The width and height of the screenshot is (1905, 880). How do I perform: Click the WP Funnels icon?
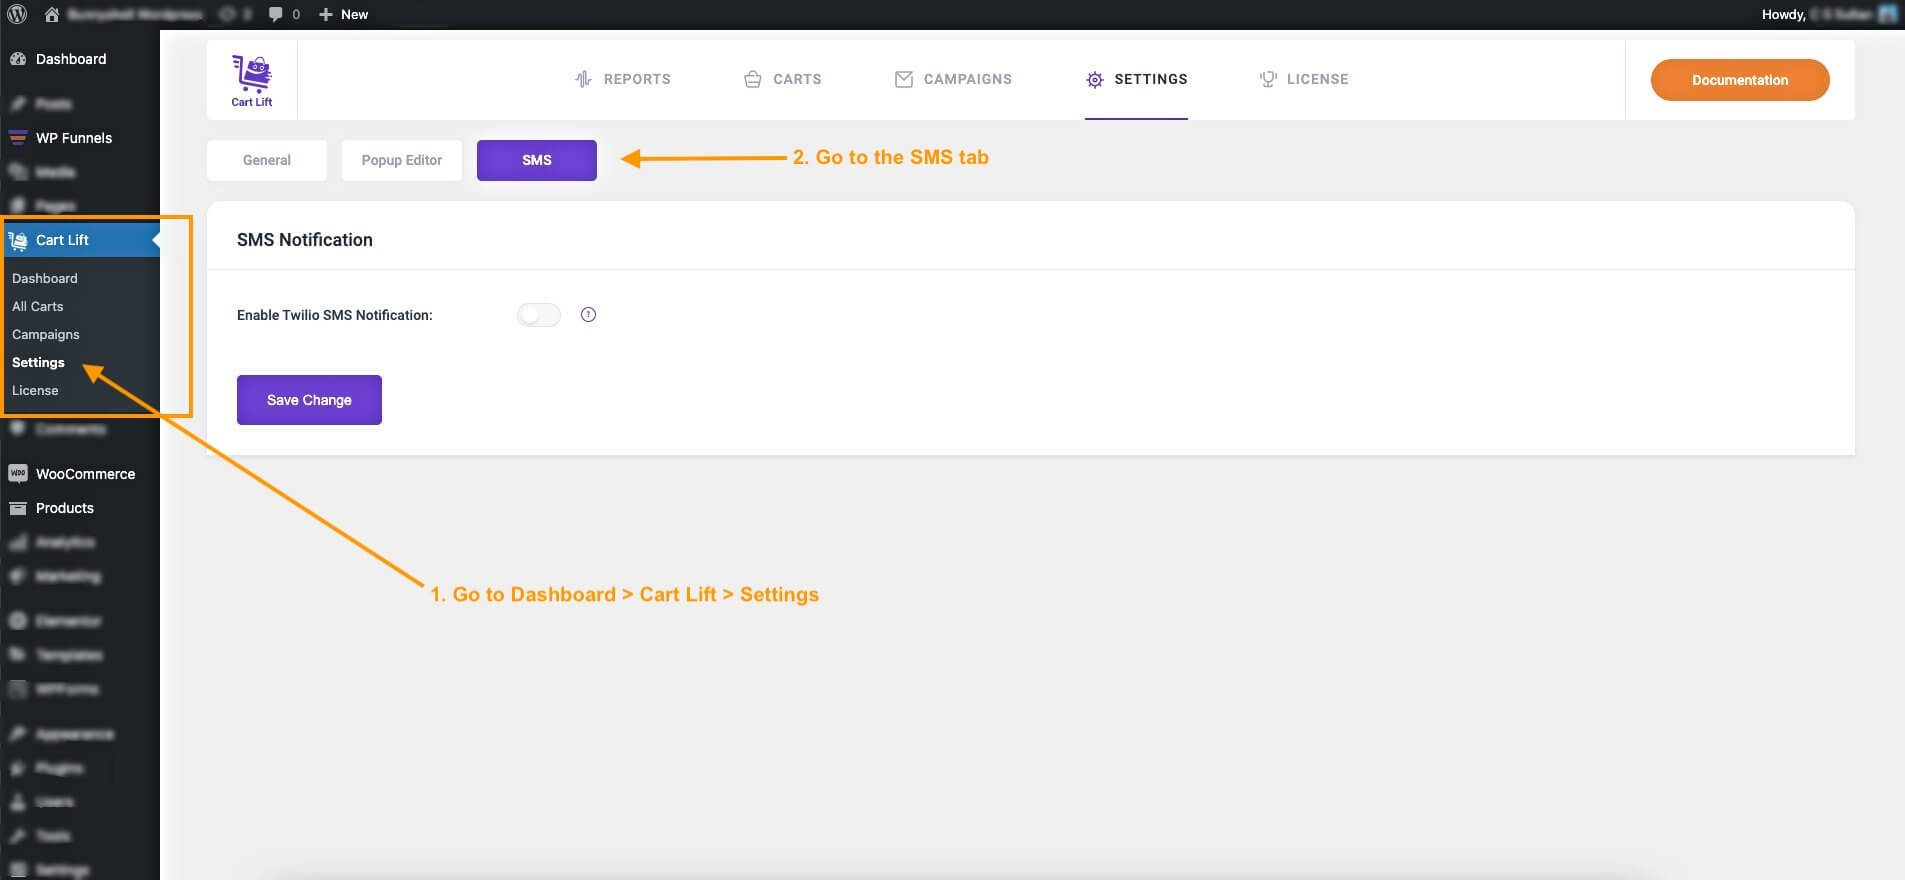18,138
